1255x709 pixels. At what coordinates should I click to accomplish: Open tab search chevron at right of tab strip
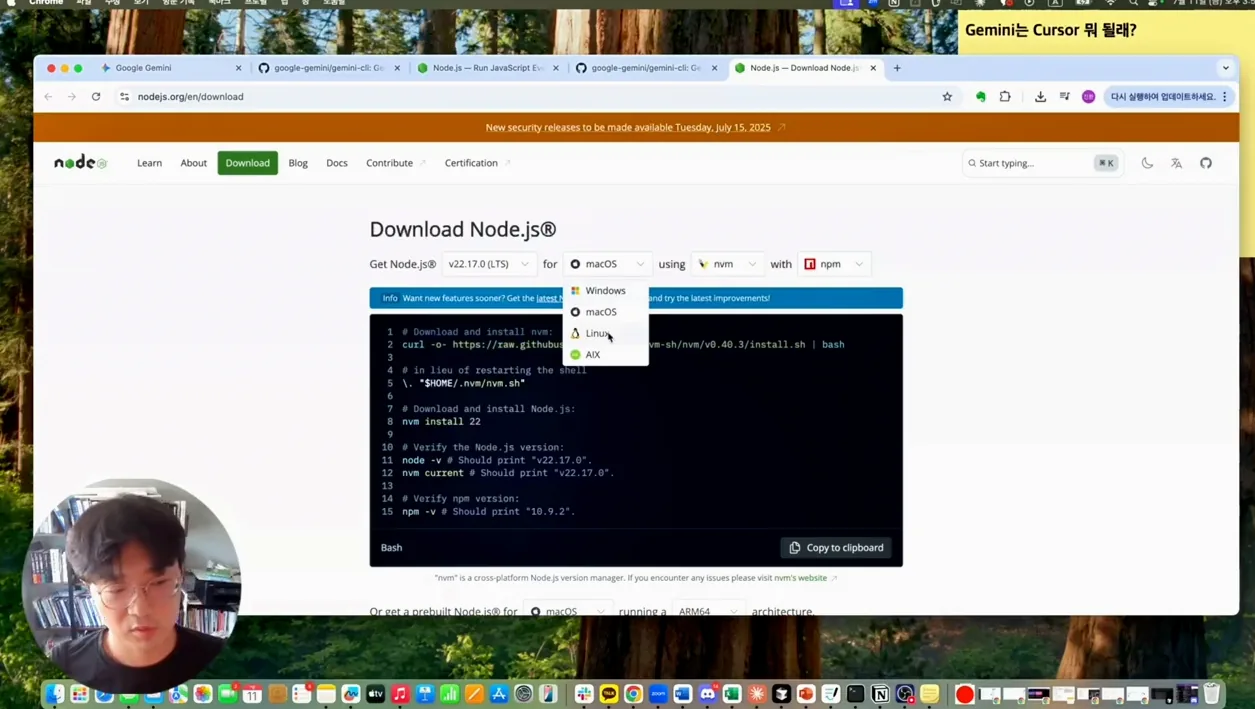click(x=1225, y=68)
